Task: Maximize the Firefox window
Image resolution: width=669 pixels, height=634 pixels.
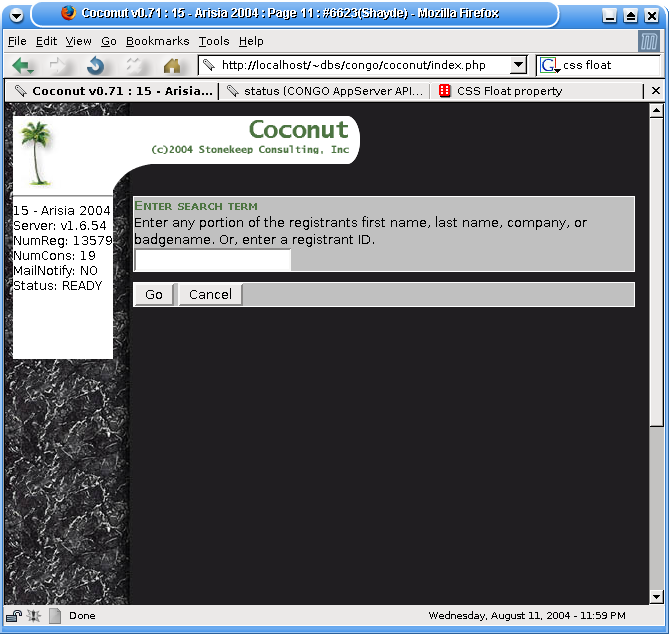Action: 631,16
